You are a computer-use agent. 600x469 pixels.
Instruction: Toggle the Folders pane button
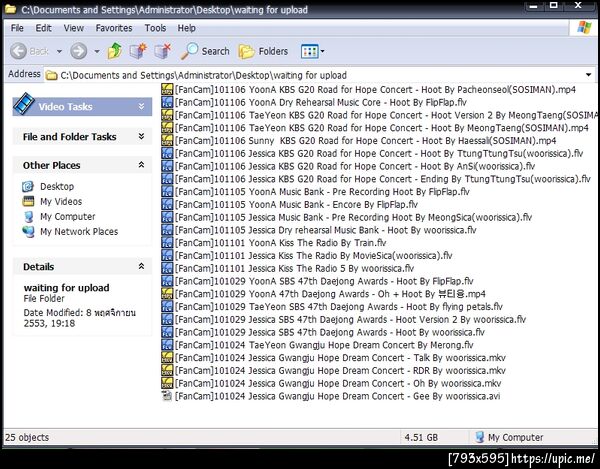[x=263, y=51]
